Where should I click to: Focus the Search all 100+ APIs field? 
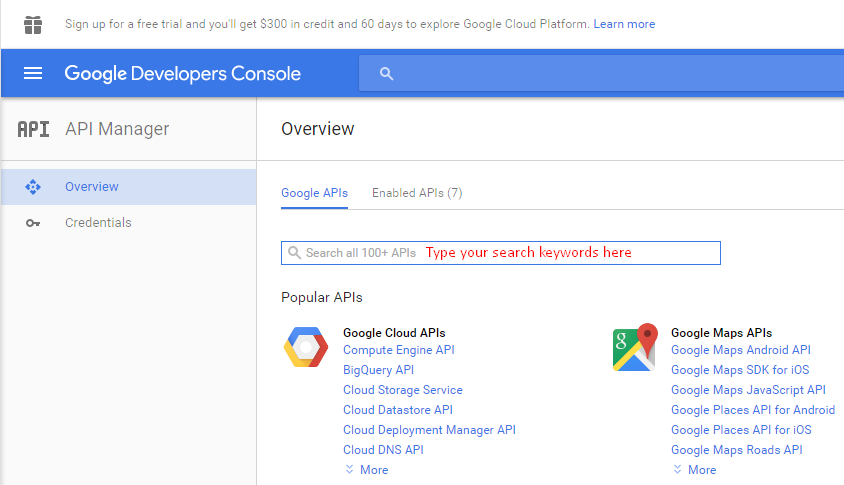coord(501,253)
